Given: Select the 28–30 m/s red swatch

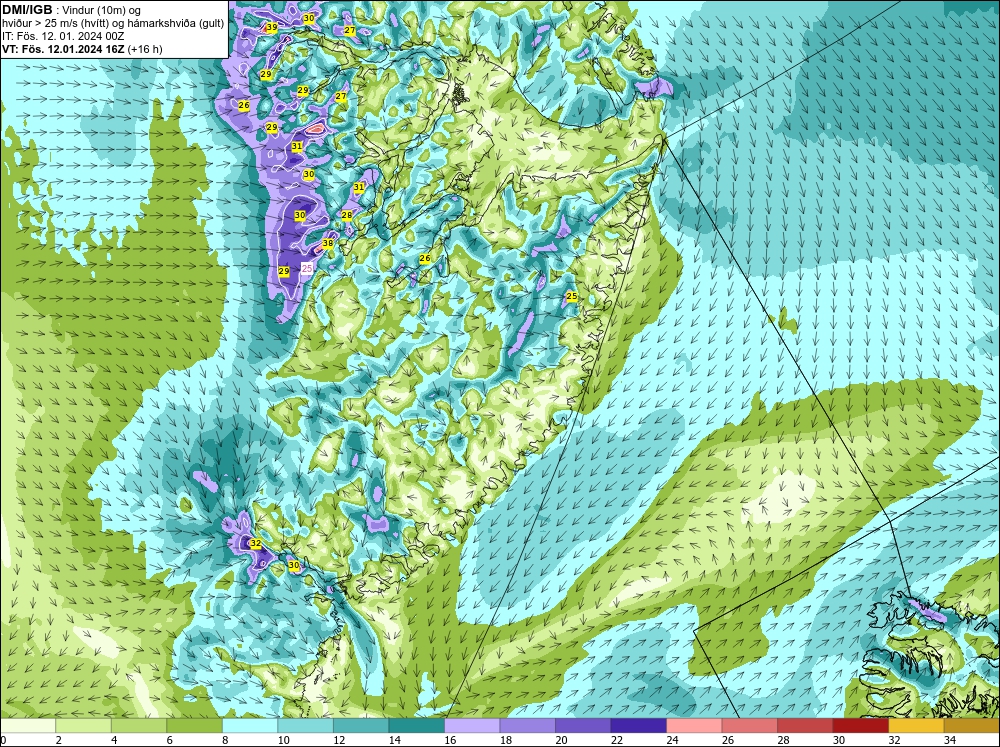Looking at the screenshot, I should (x=805, y=726).
